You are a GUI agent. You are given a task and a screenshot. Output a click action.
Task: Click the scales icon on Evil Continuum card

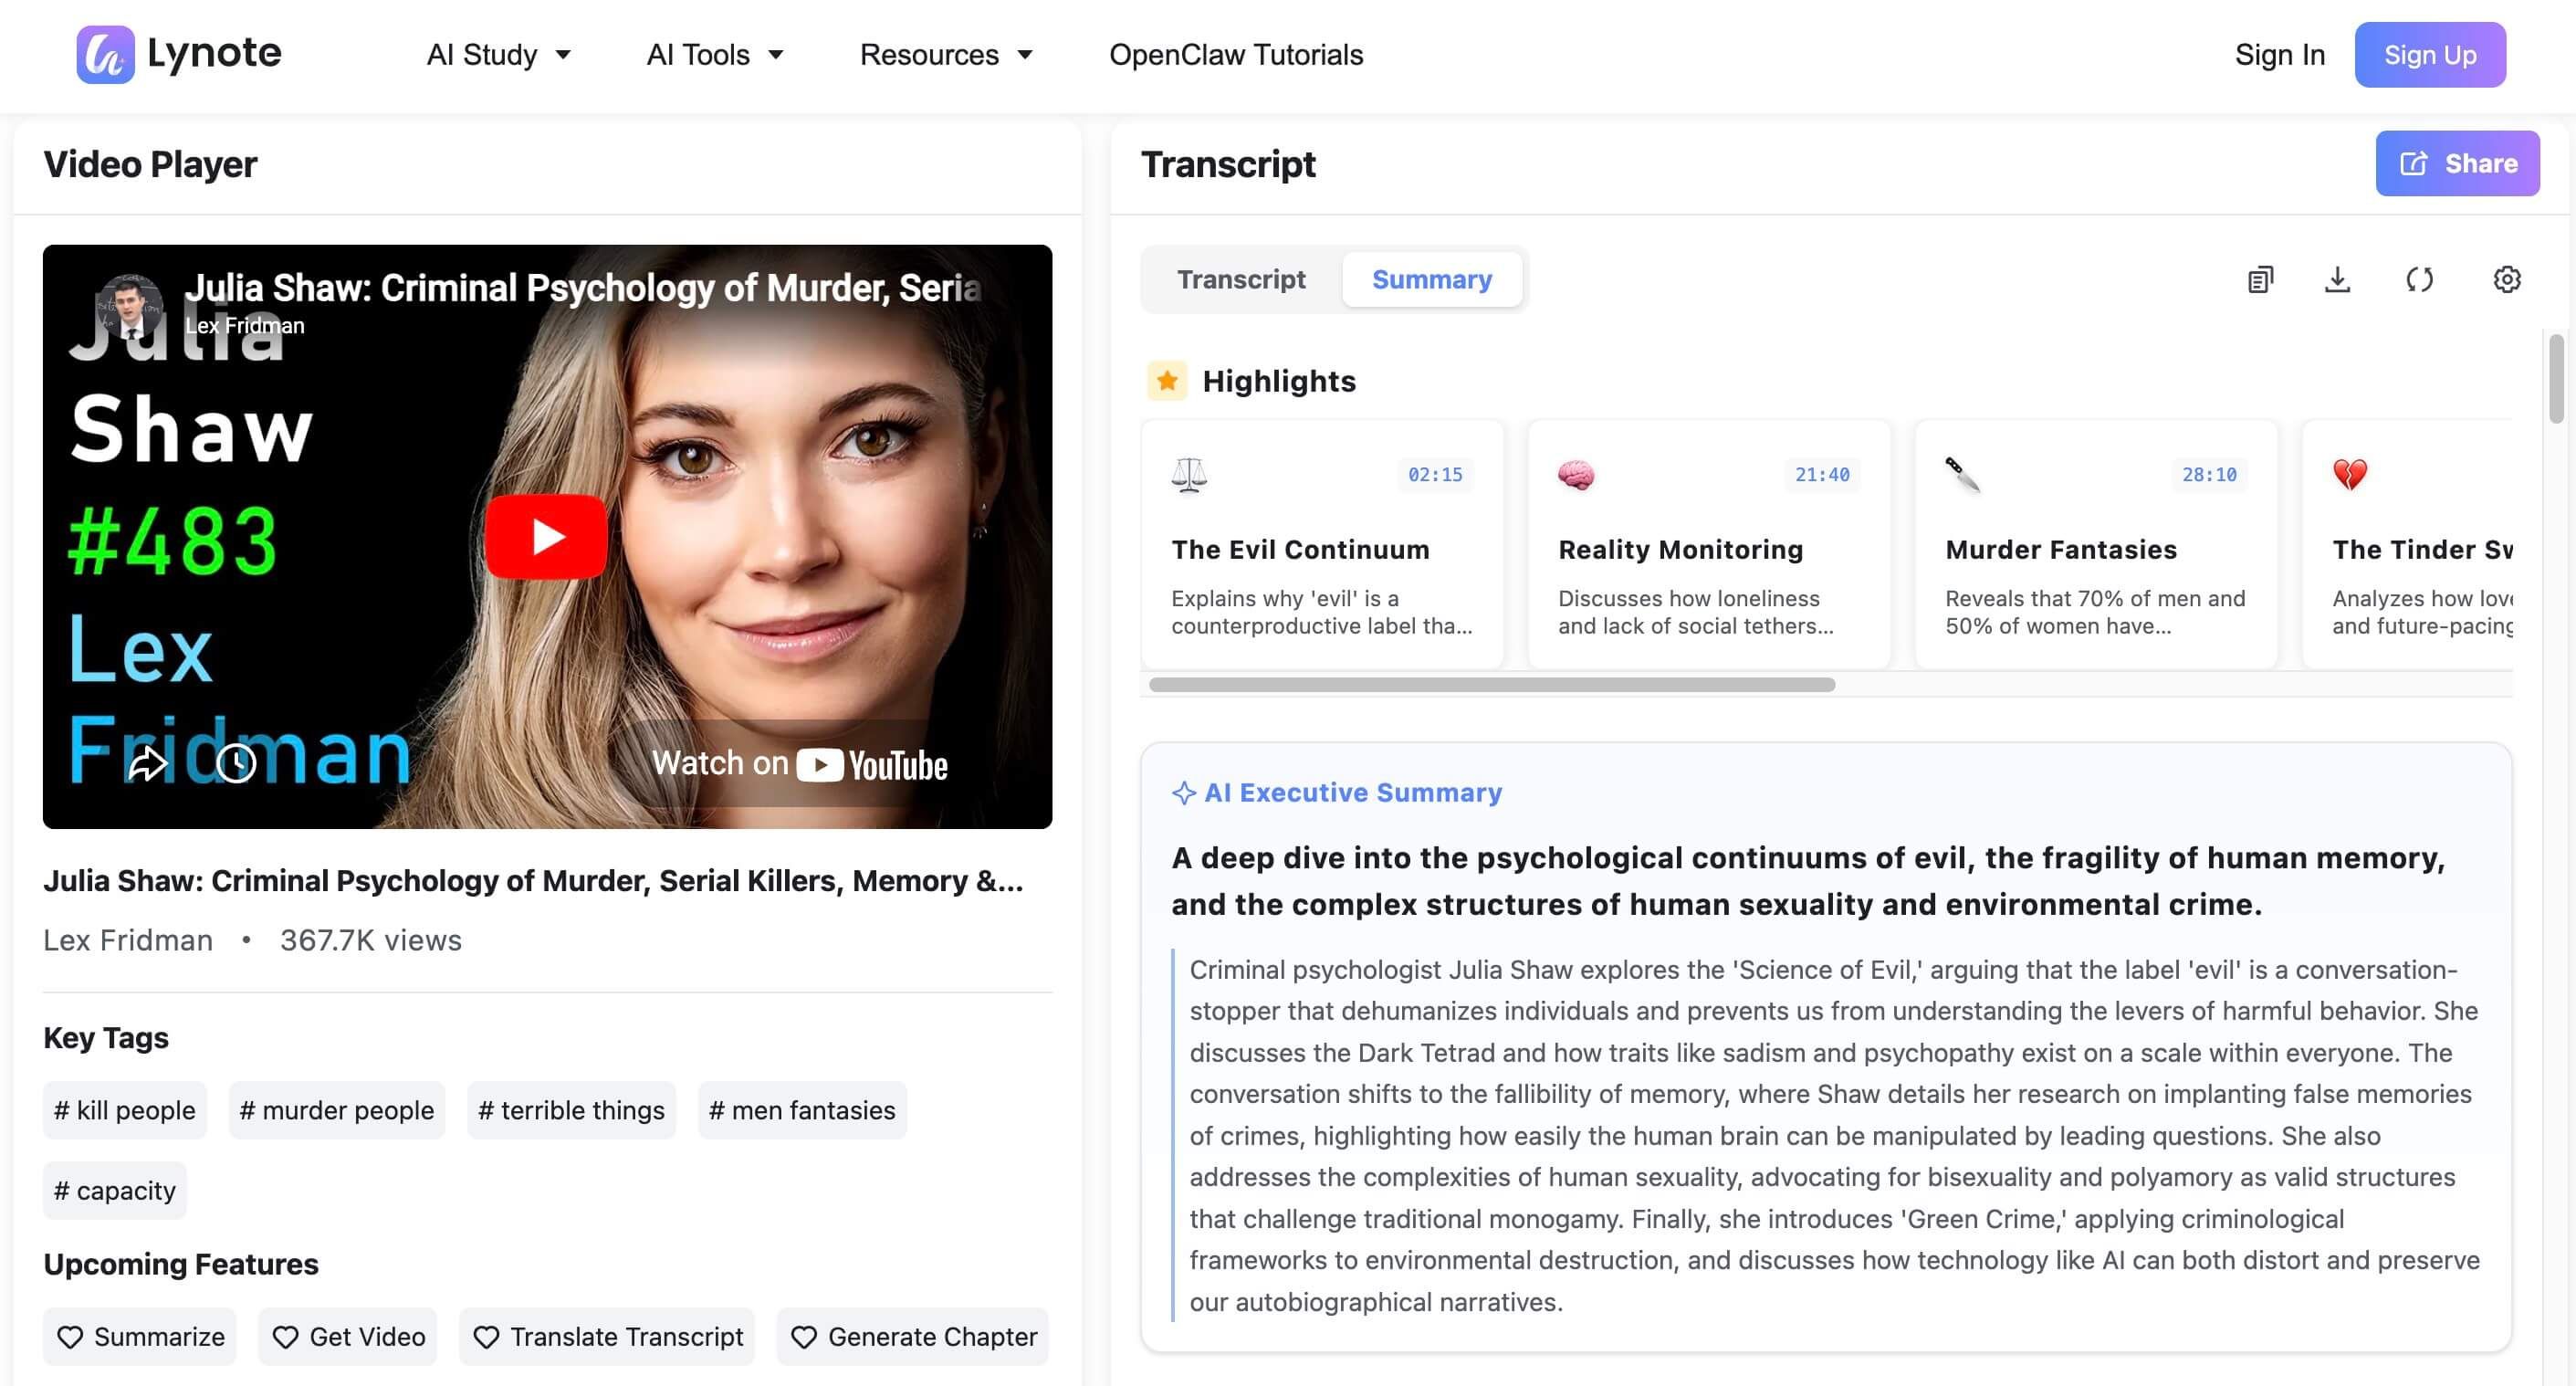[x=1189, y=475]
